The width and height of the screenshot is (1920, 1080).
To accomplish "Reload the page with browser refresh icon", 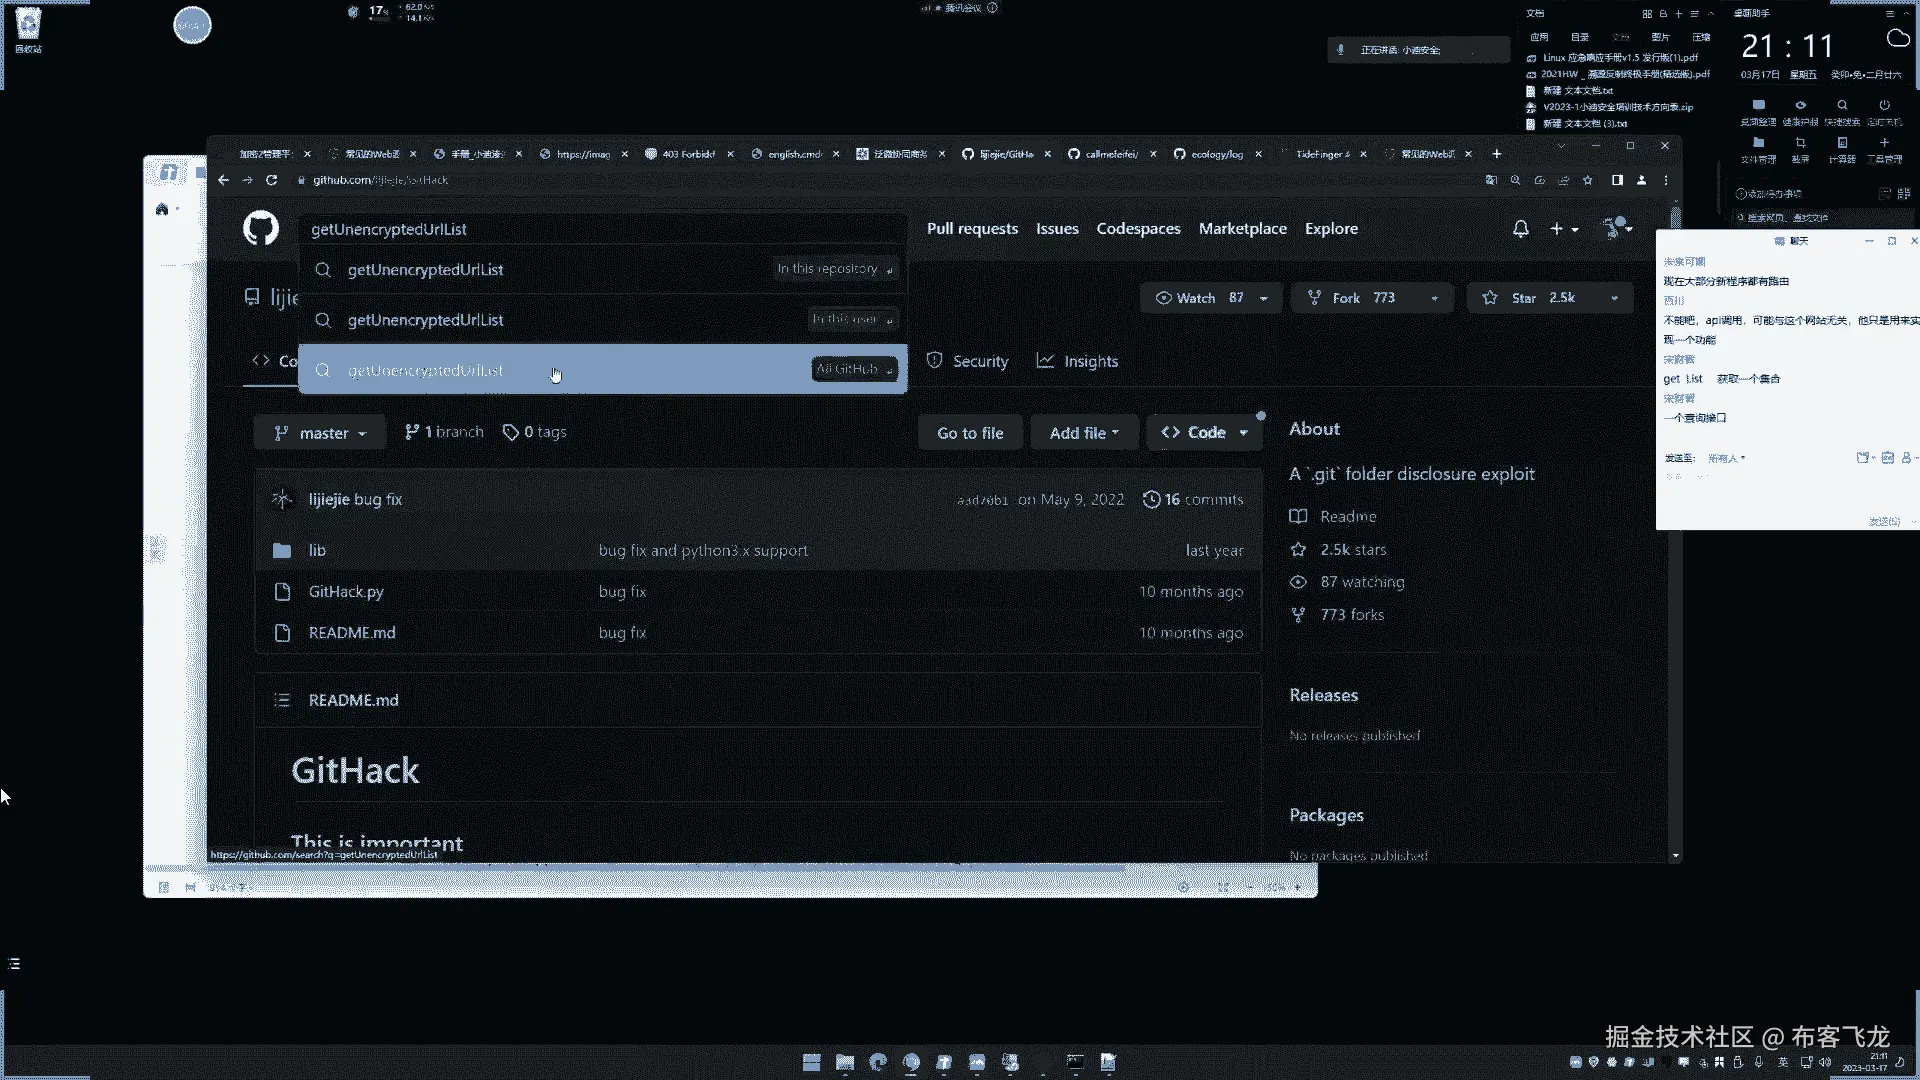I will pyautogui.click(x=271, y=180).
